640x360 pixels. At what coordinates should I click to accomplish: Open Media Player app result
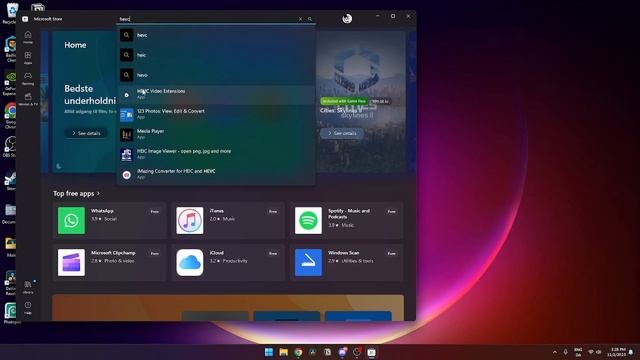coord(216,134)
